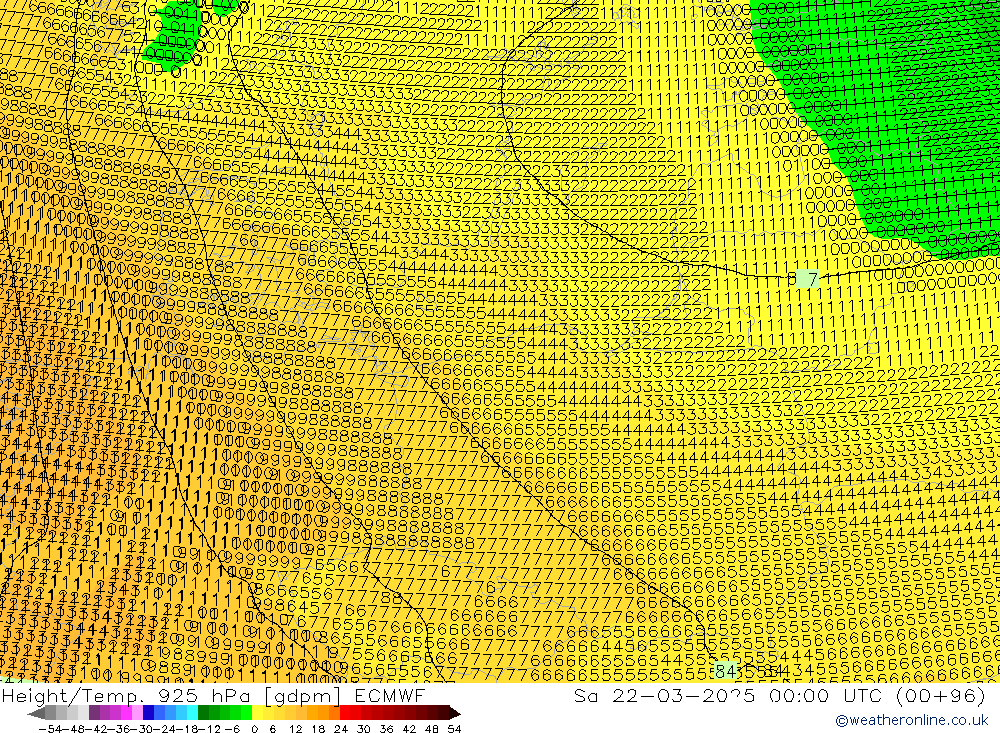The height and width of the screenshot is (733, 1000).
Task: Click the '12' value on the temperature legend
Action: [x=296, y=729]
